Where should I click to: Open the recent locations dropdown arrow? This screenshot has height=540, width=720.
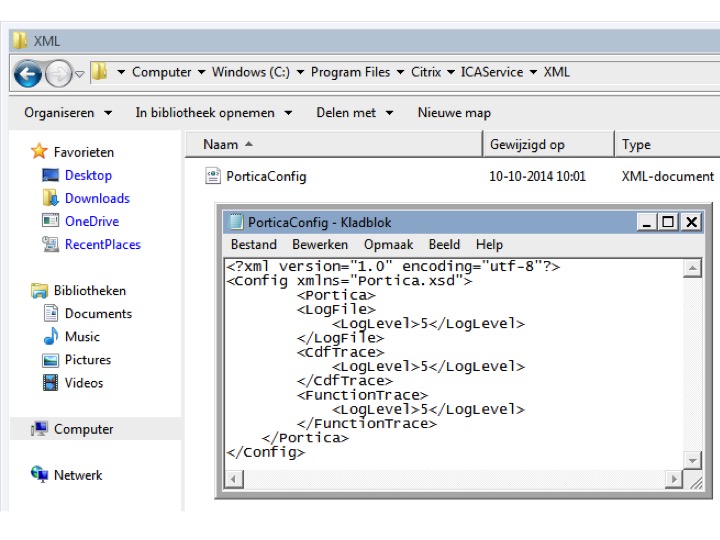click(x=79, y=74)
